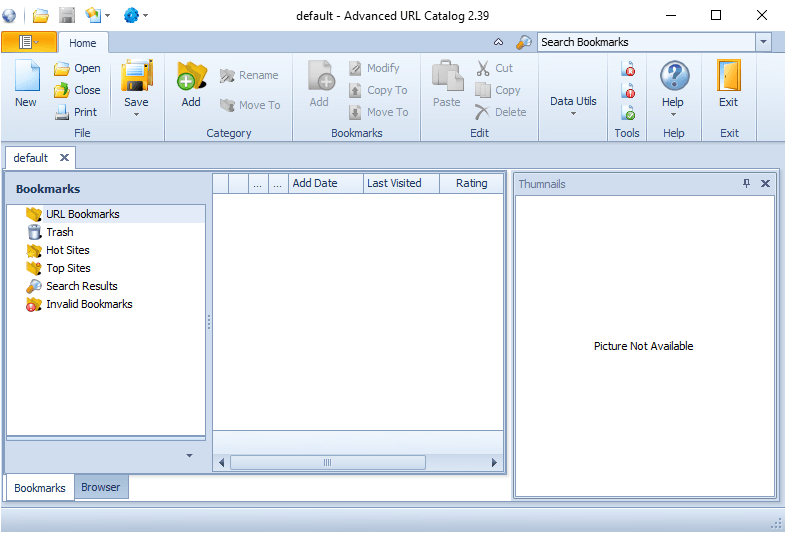The image size is (786, 533).
Task: Click the horizontal scrollbar thumb
Action: click(x=328, y=463)
